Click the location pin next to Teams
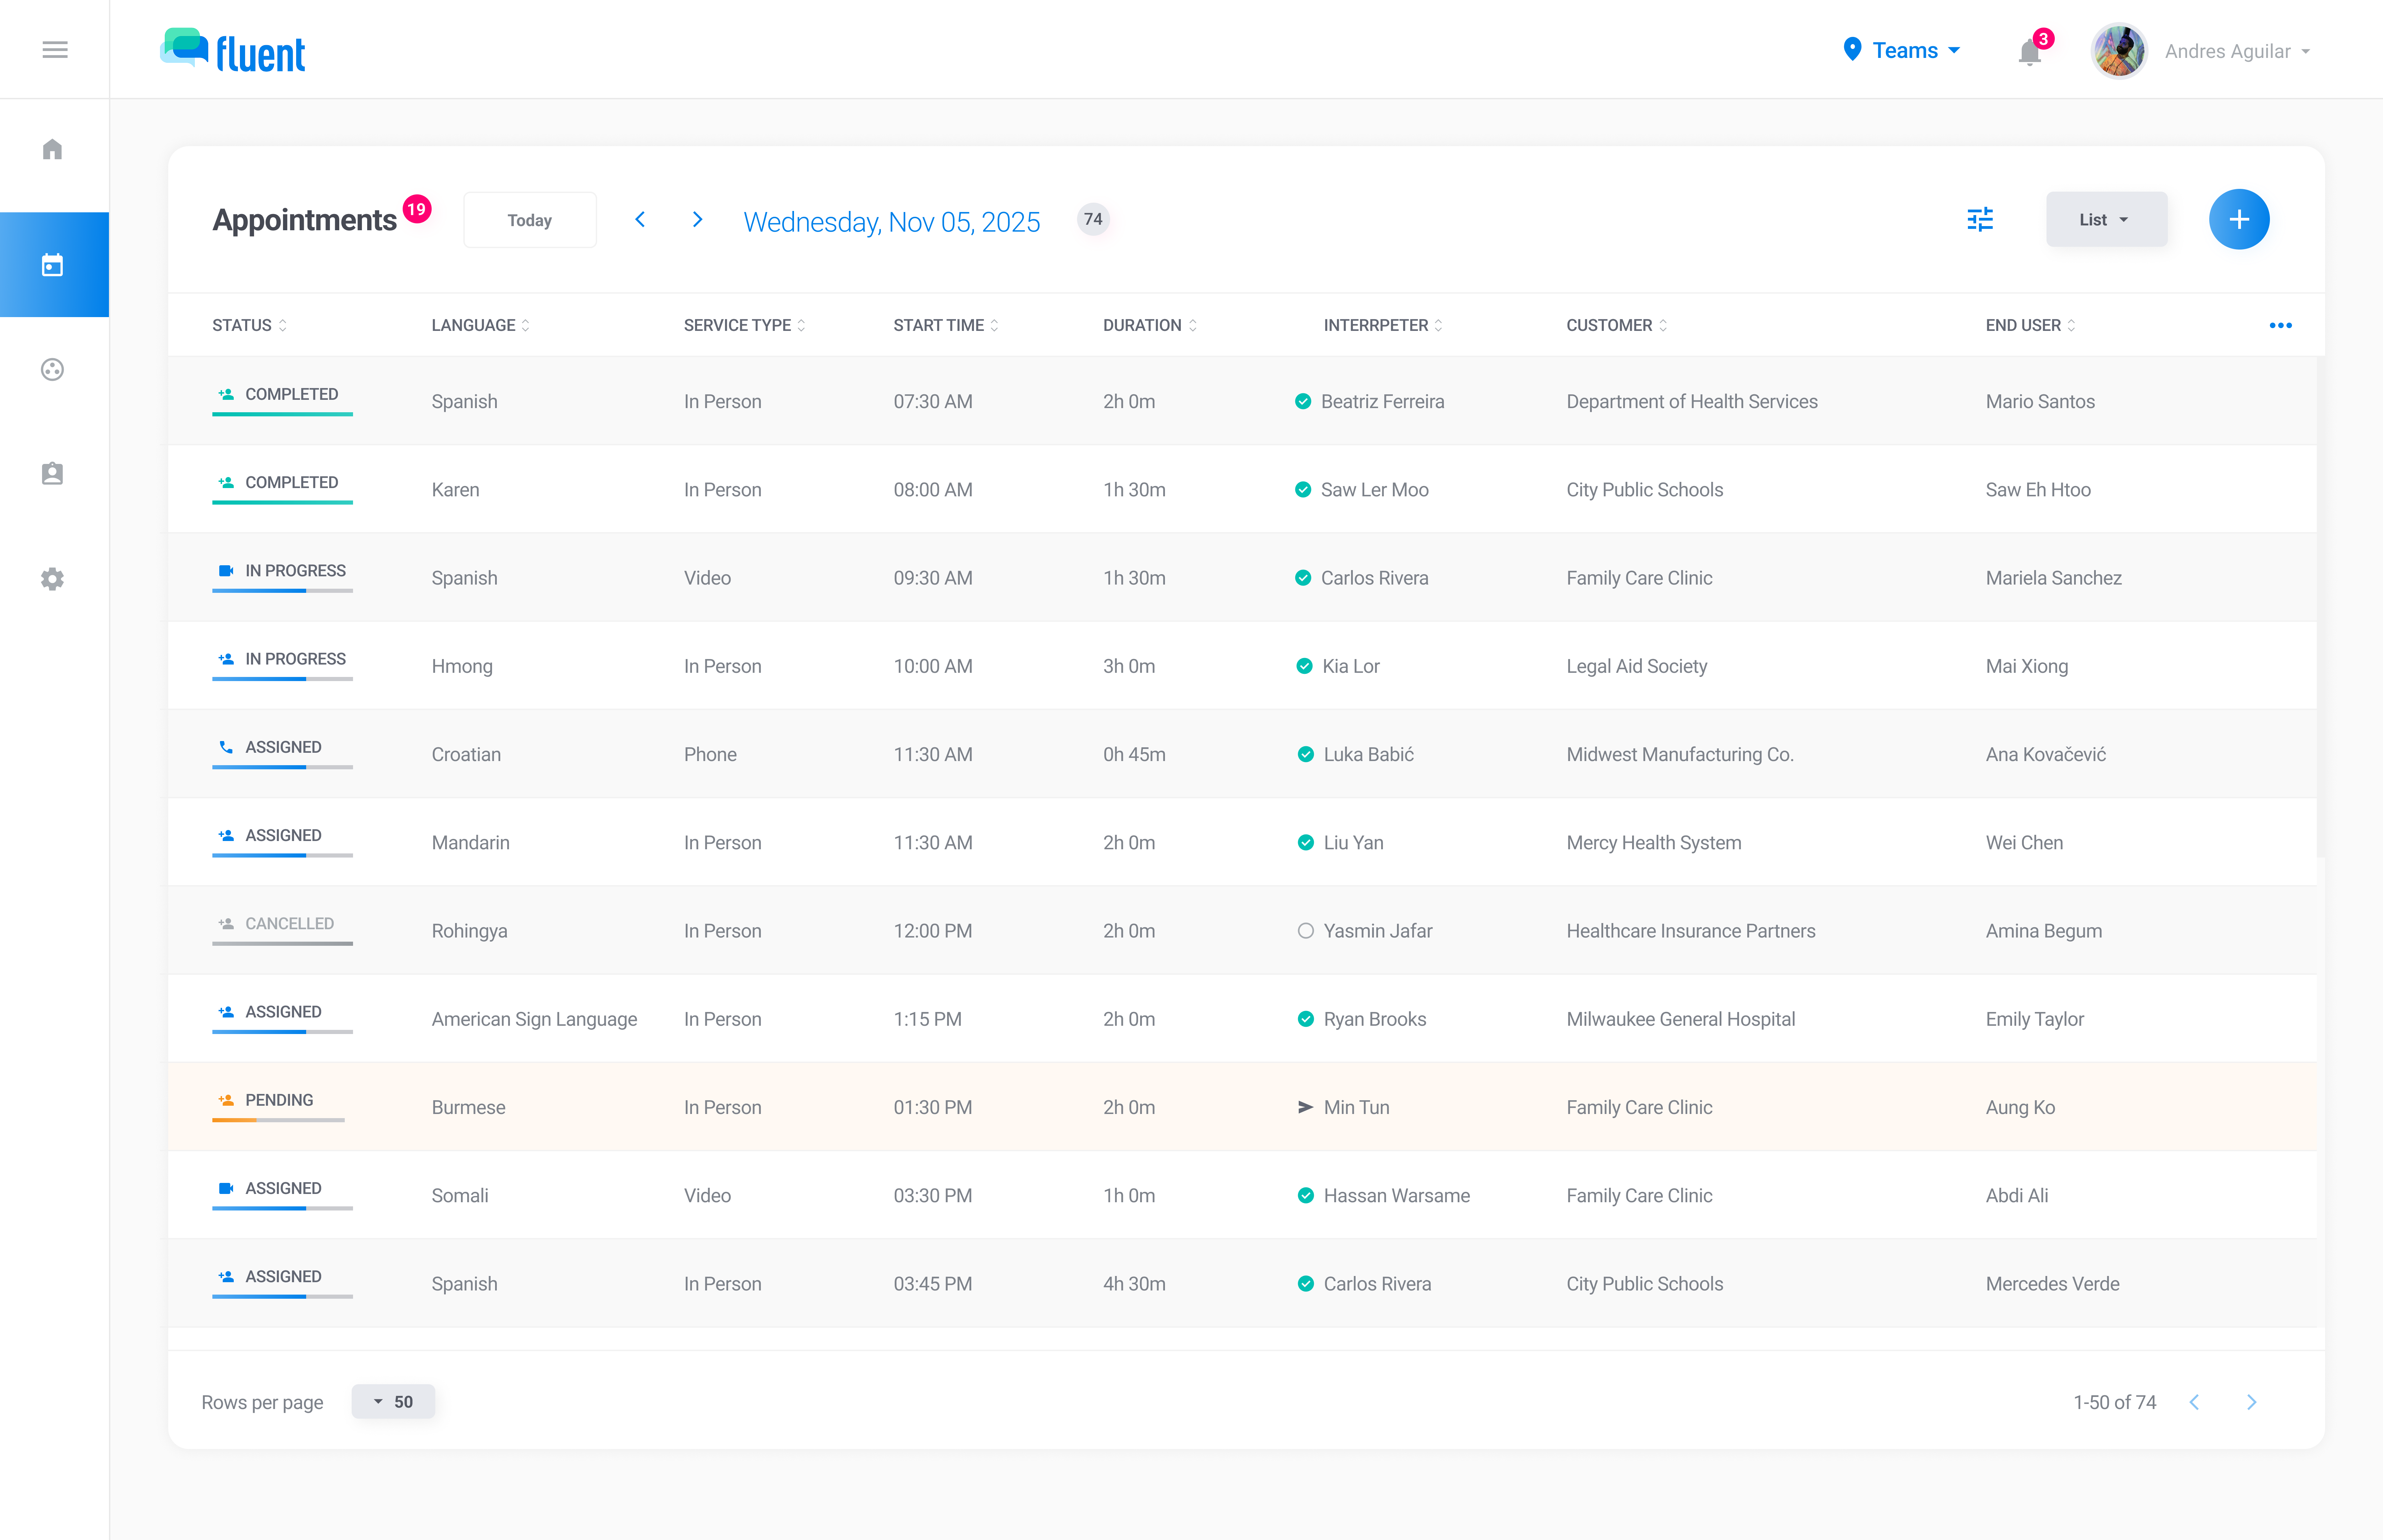This screenshot has width=2383, height=1540. [x=1853, y=49]
